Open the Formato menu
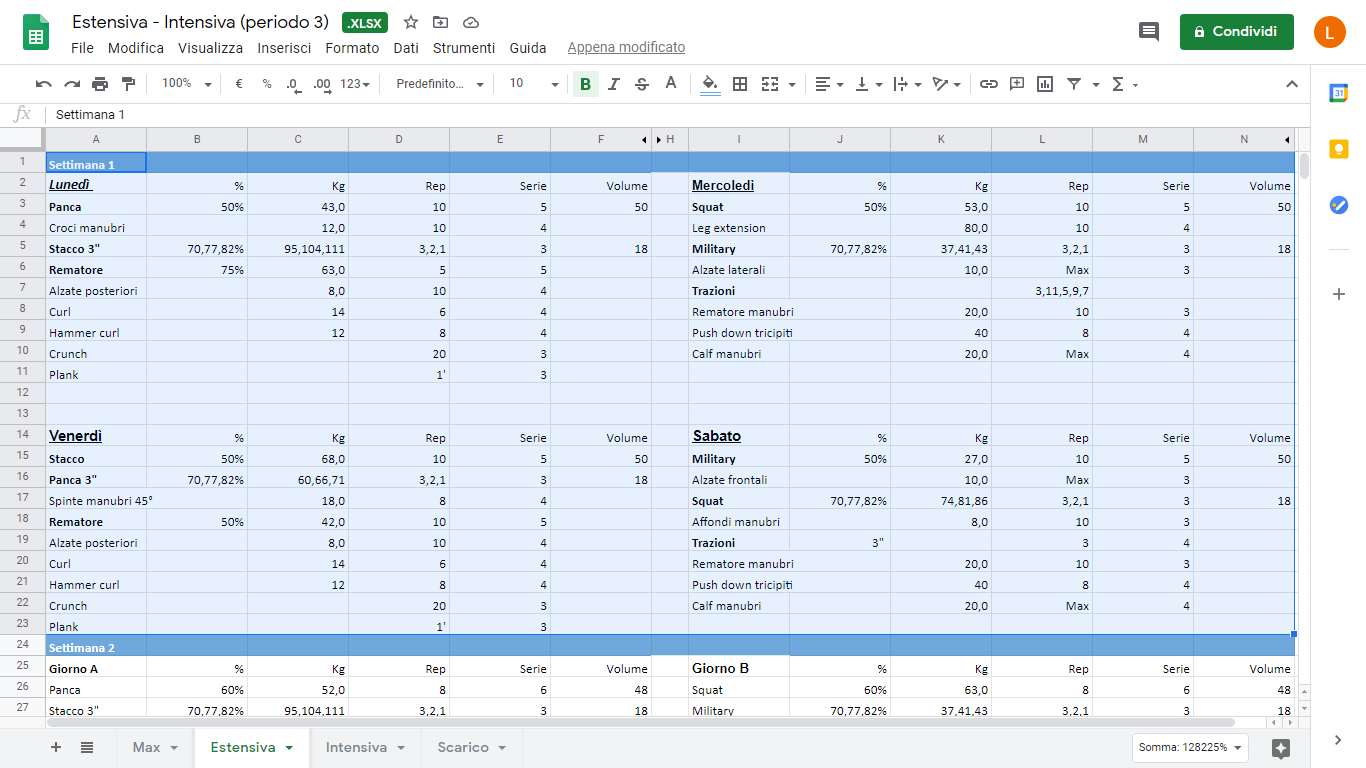The height and width of the screenshot is (768, 1366). coord(352,48)
